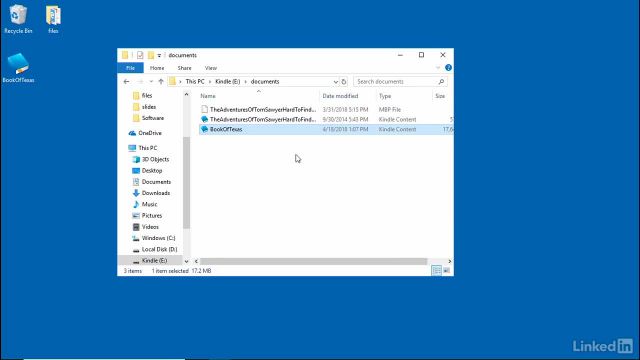Image resolution: width=640 pixels, height=360 pixels.
Task: Open the Recycle Bin desktop icon
Action: coord(18,19)
